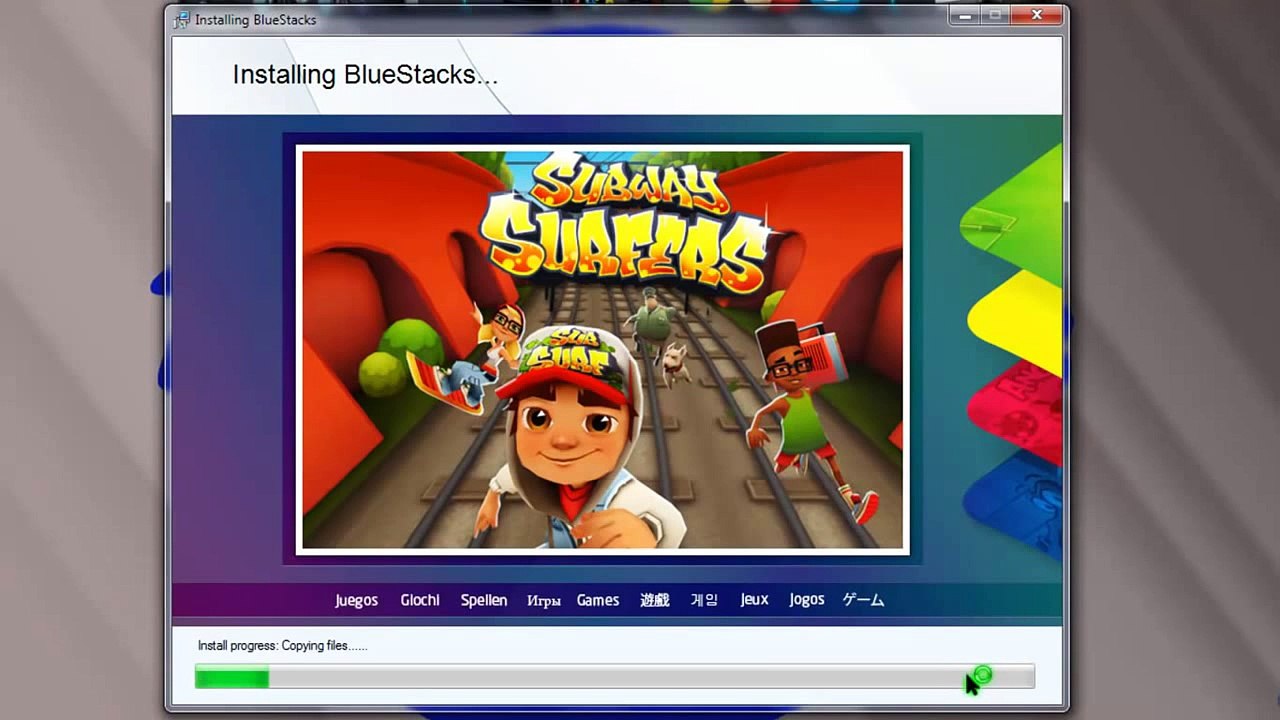Click the "게임" label
This screenshot has width=1280, height=720.
coord(705,600)
